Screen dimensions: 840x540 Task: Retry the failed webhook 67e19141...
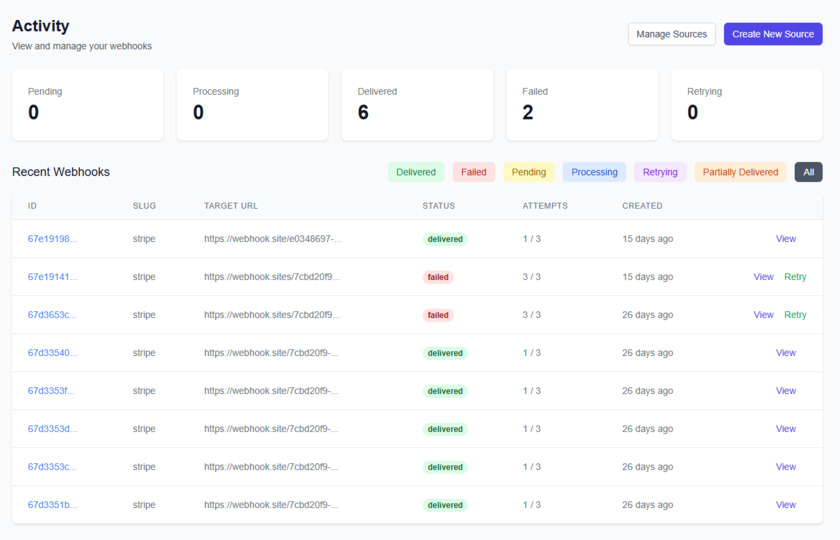795,277
